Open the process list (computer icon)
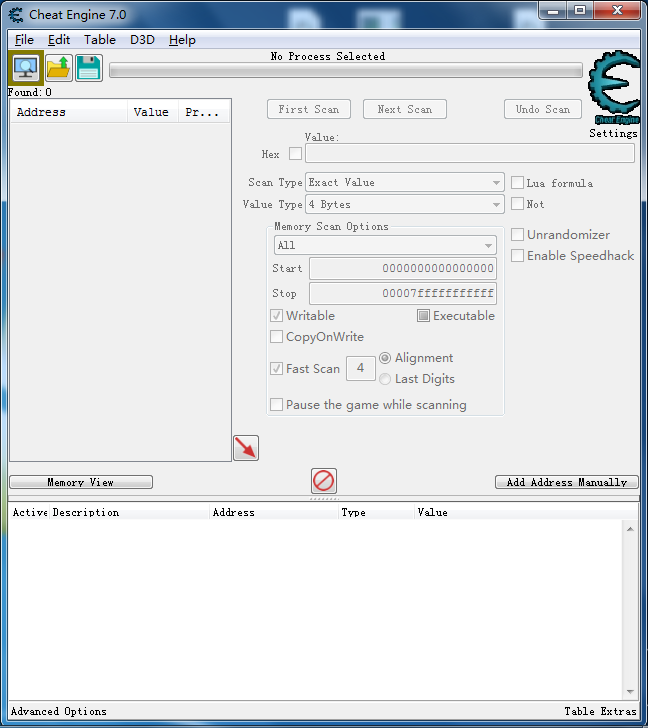The width and height of the screenshot is (648, 728). pos(26,68)
